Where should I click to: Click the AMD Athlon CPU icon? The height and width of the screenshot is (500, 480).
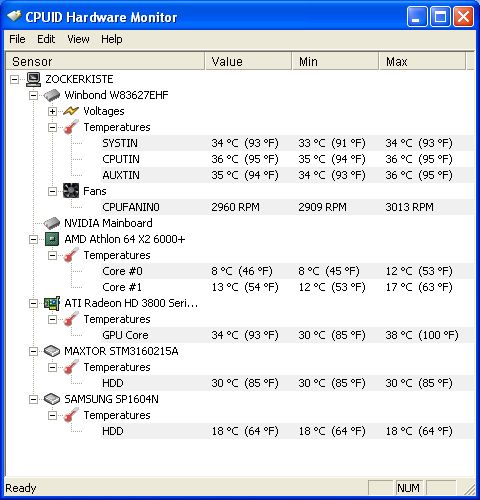pos(52,239)
